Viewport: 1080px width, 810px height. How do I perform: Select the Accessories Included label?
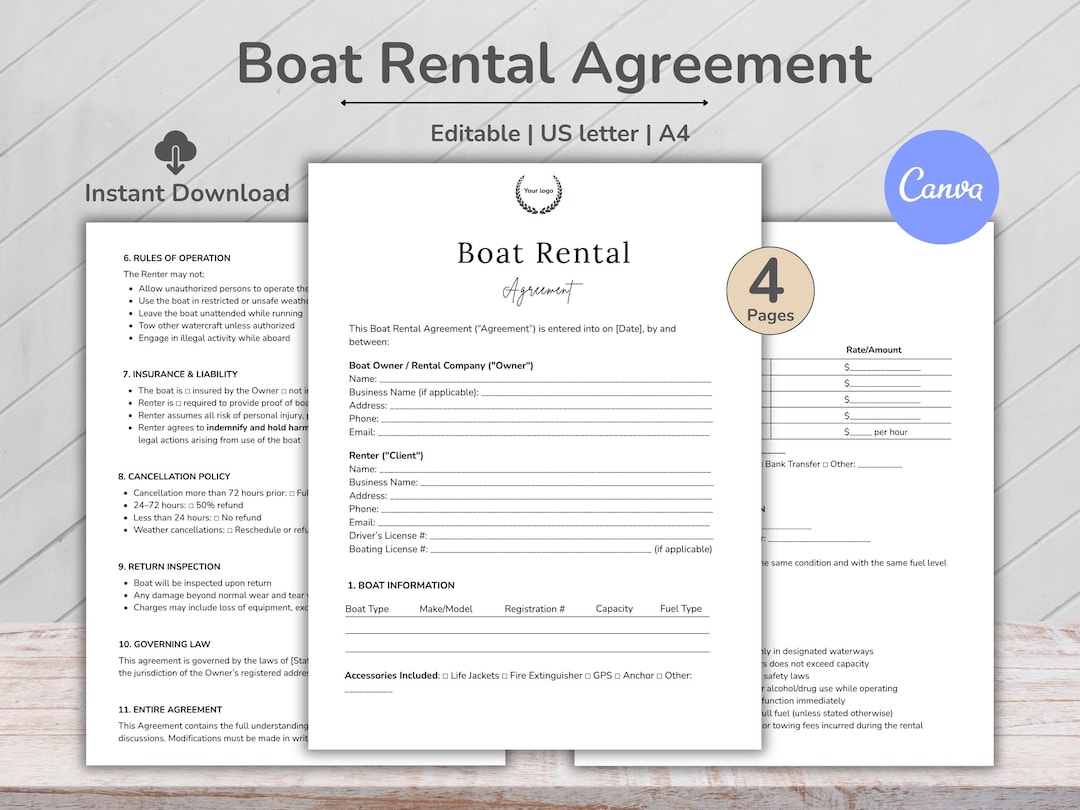391,676
